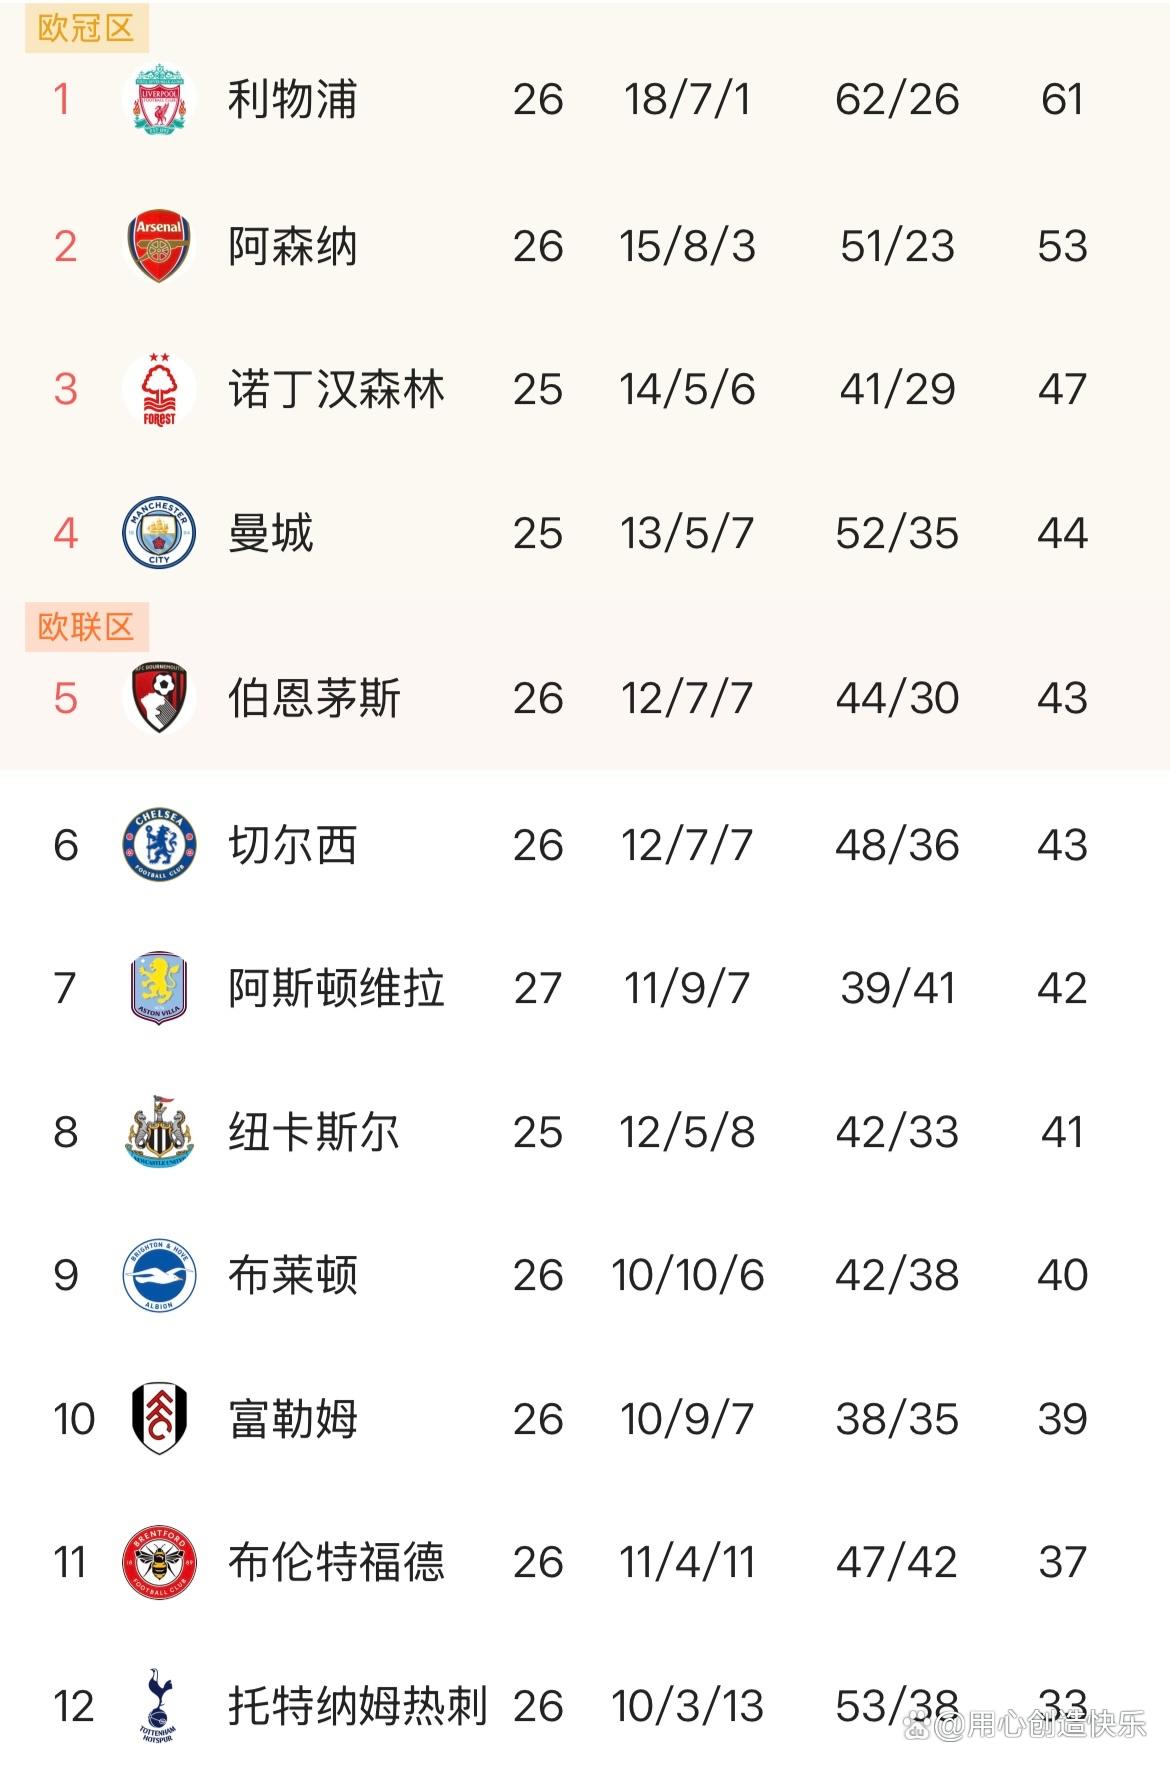Open team name 利物浦

pos(292,99)
